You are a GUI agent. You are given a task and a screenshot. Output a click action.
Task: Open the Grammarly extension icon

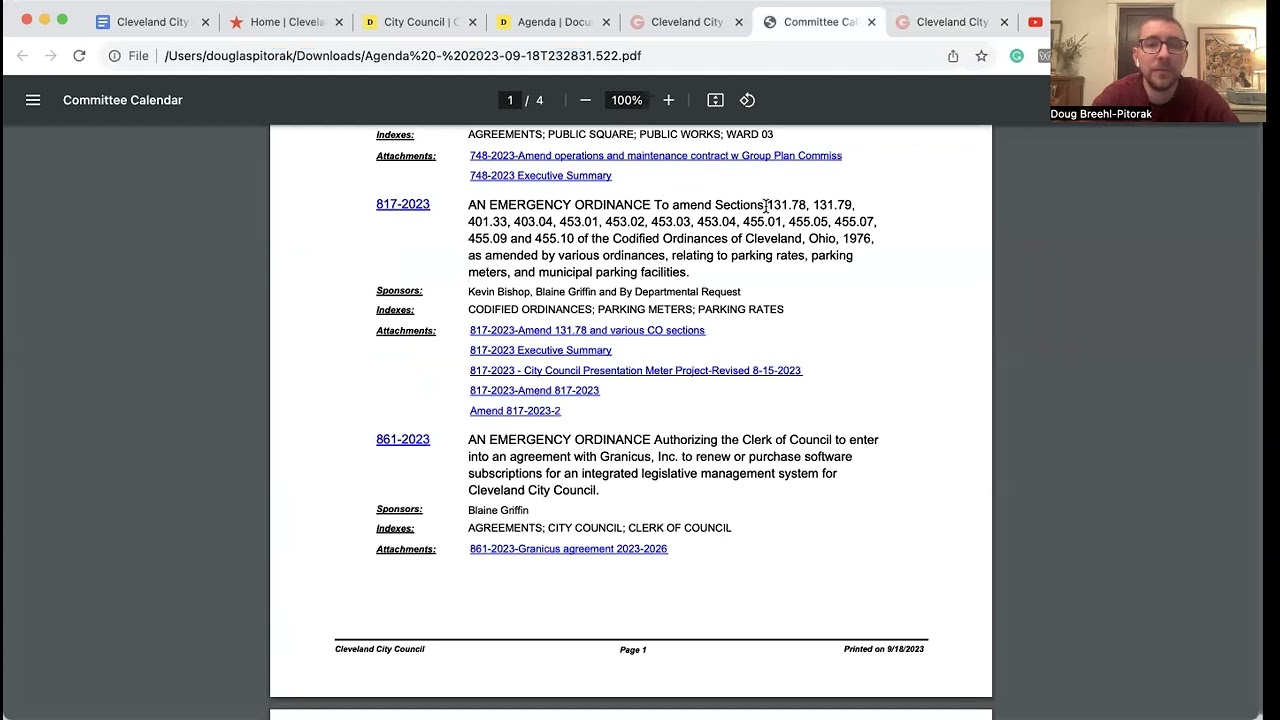click(1016, 56)
